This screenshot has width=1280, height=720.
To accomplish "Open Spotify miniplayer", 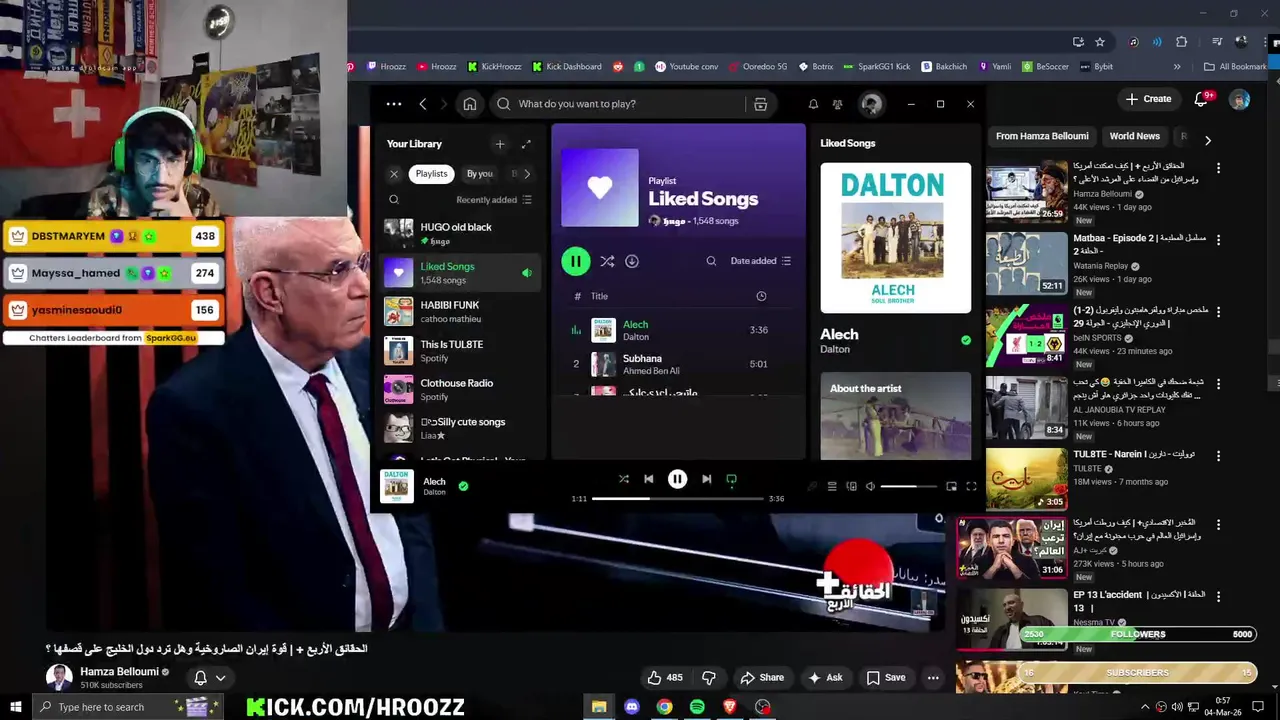I will pyautogui.click(x=951, y=487).
